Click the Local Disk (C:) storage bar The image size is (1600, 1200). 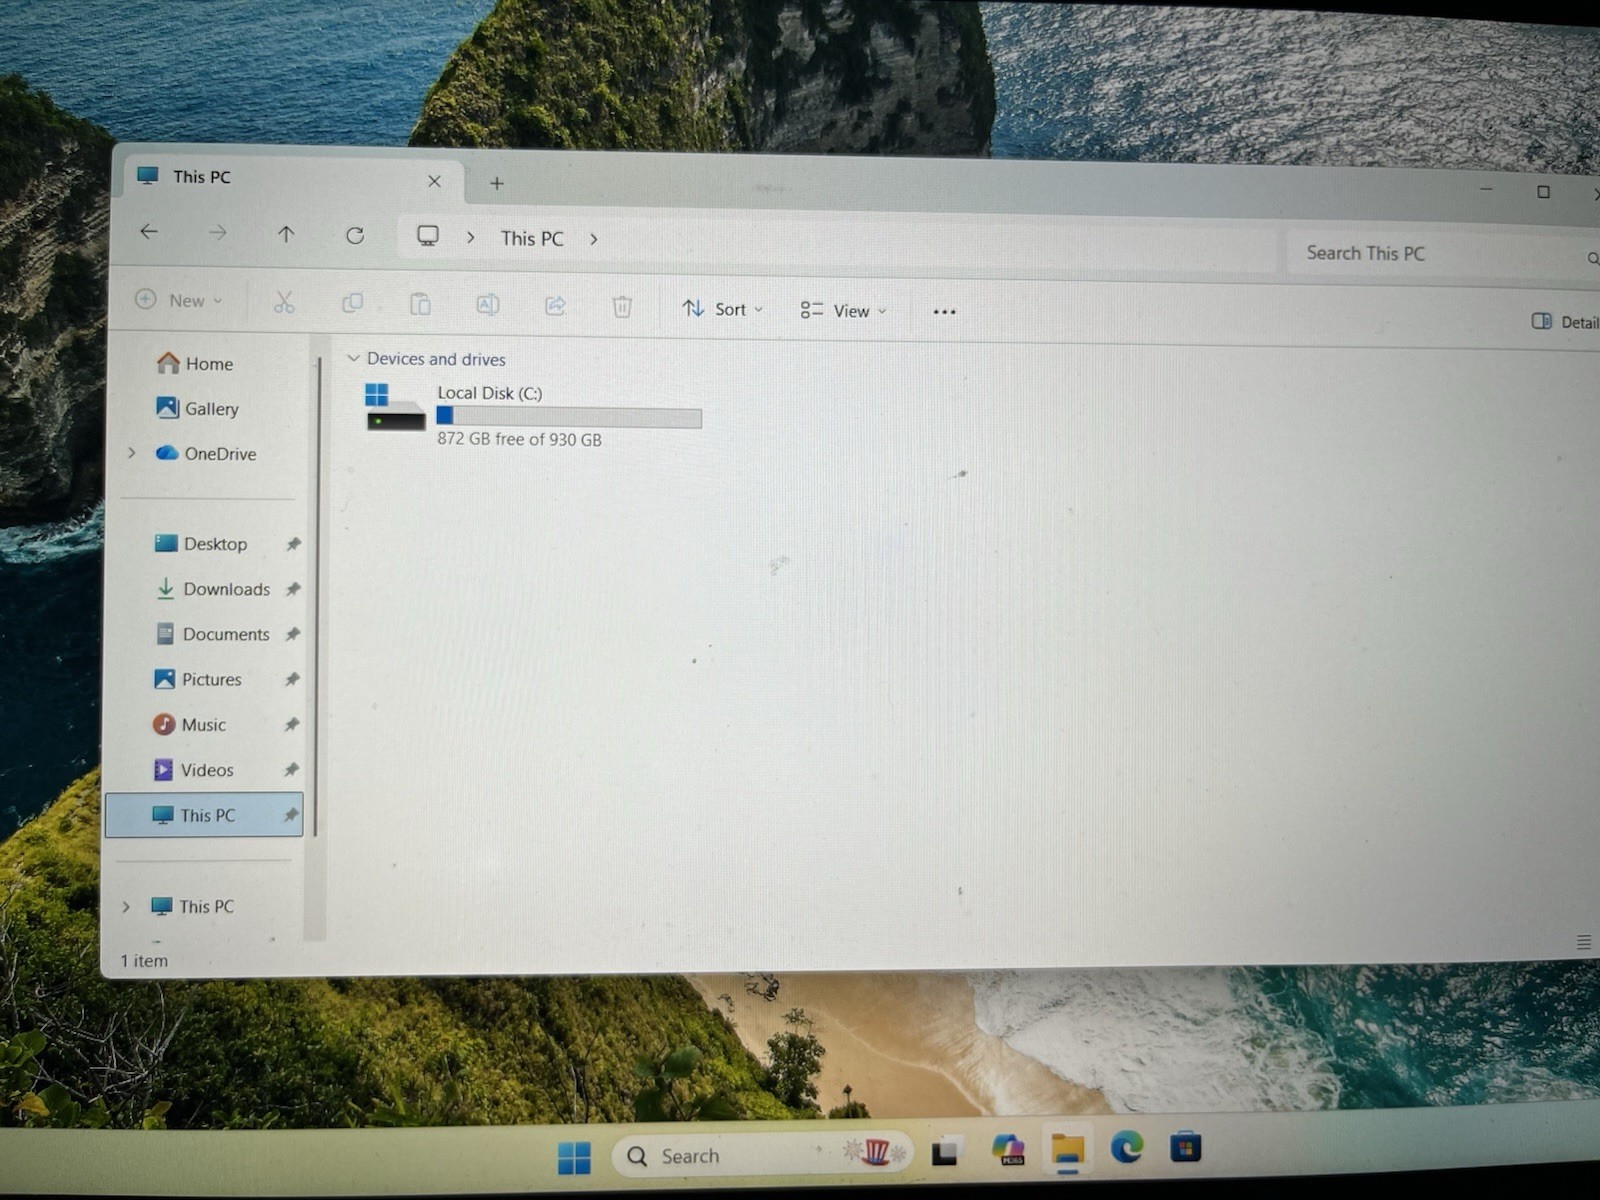point(569,417)
